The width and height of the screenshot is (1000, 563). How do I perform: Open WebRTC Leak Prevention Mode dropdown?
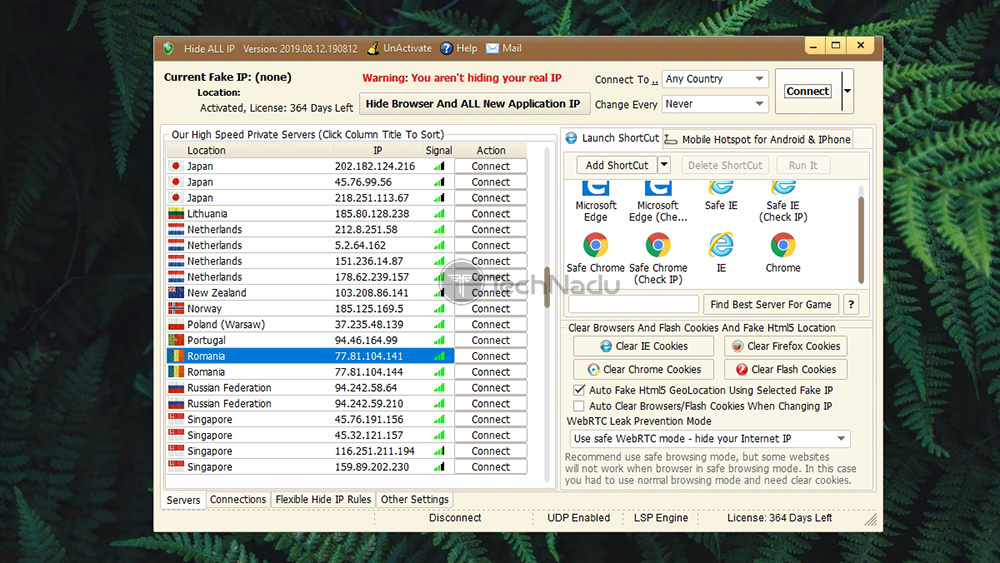pyautogui.click(x=710, y=439)
